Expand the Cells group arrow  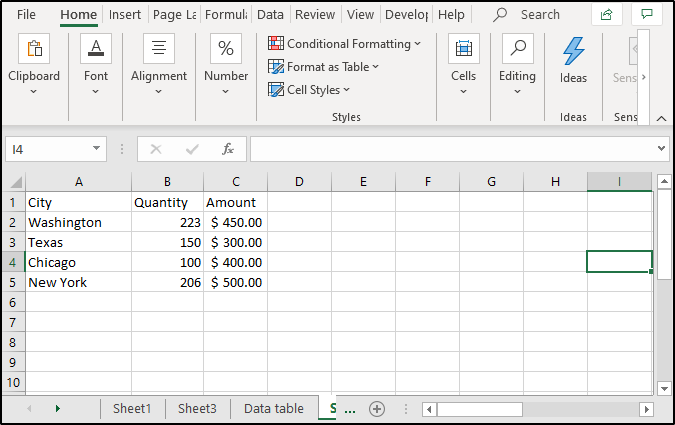464,91
